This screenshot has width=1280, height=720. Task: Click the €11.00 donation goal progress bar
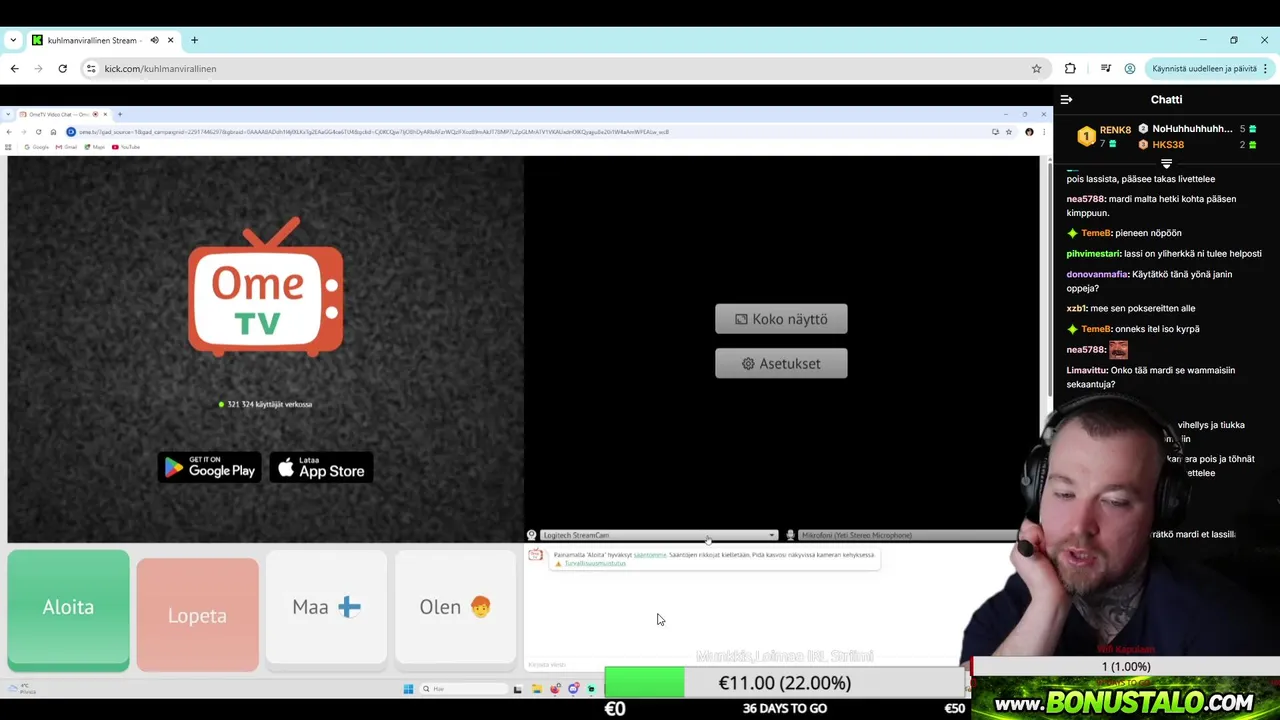(785, 683)
